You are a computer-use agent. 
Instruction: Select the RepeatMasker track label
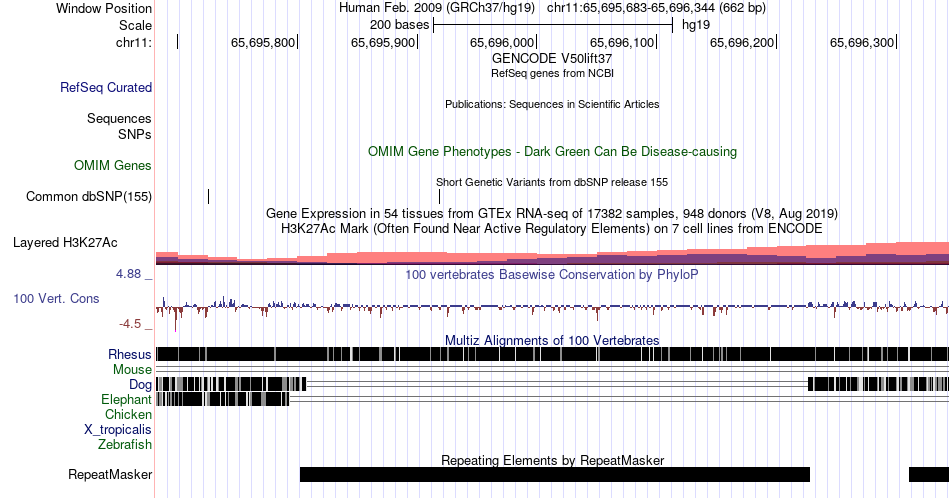point(110,474)
